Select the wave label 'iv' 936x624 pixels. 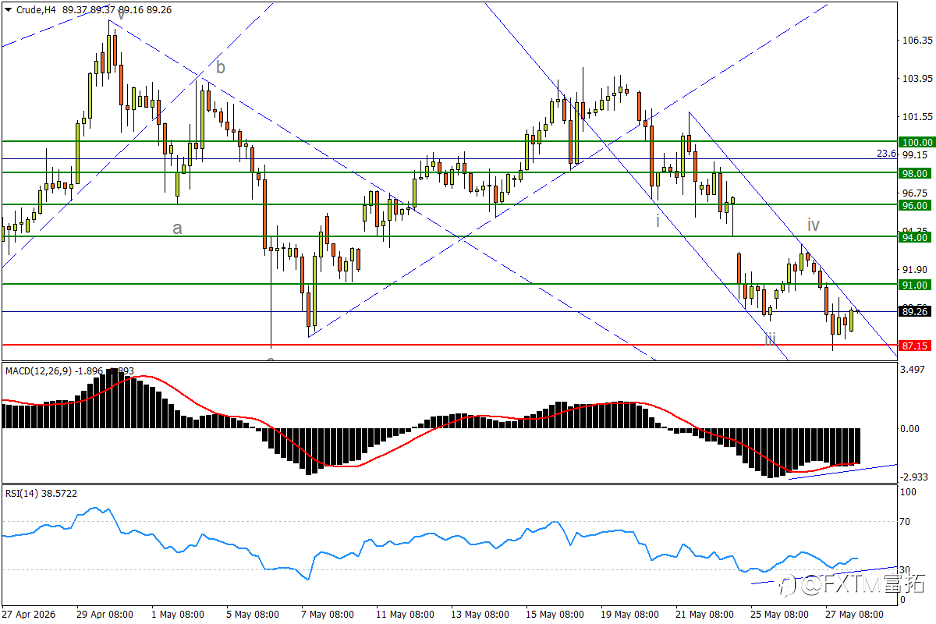point(813,225)
